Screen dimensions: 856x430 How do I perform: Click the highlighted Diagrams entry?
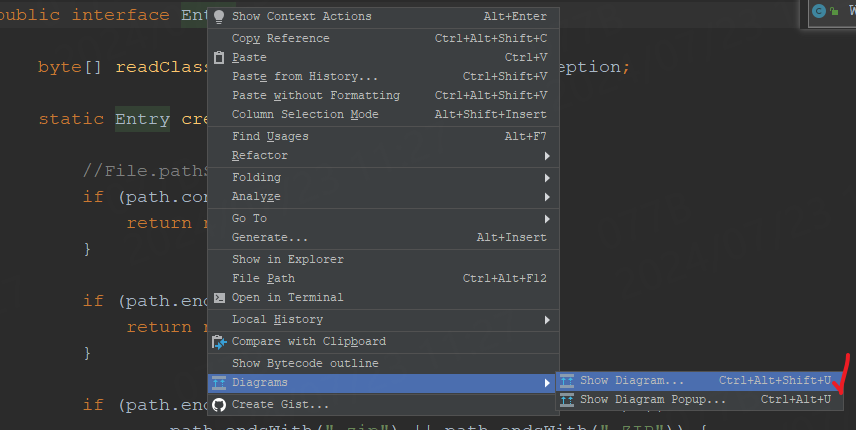383,383
